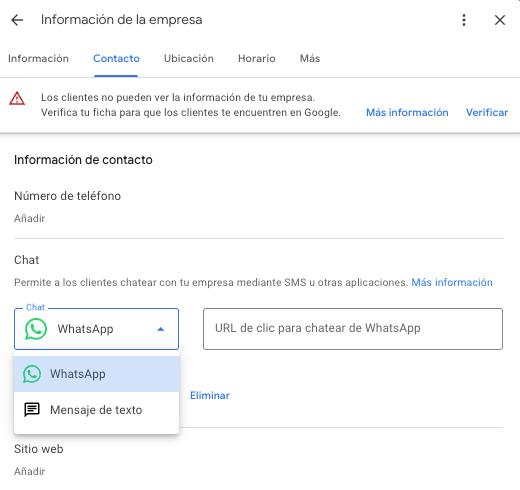Choose Mensaje de texto from the list

(96, 410)
